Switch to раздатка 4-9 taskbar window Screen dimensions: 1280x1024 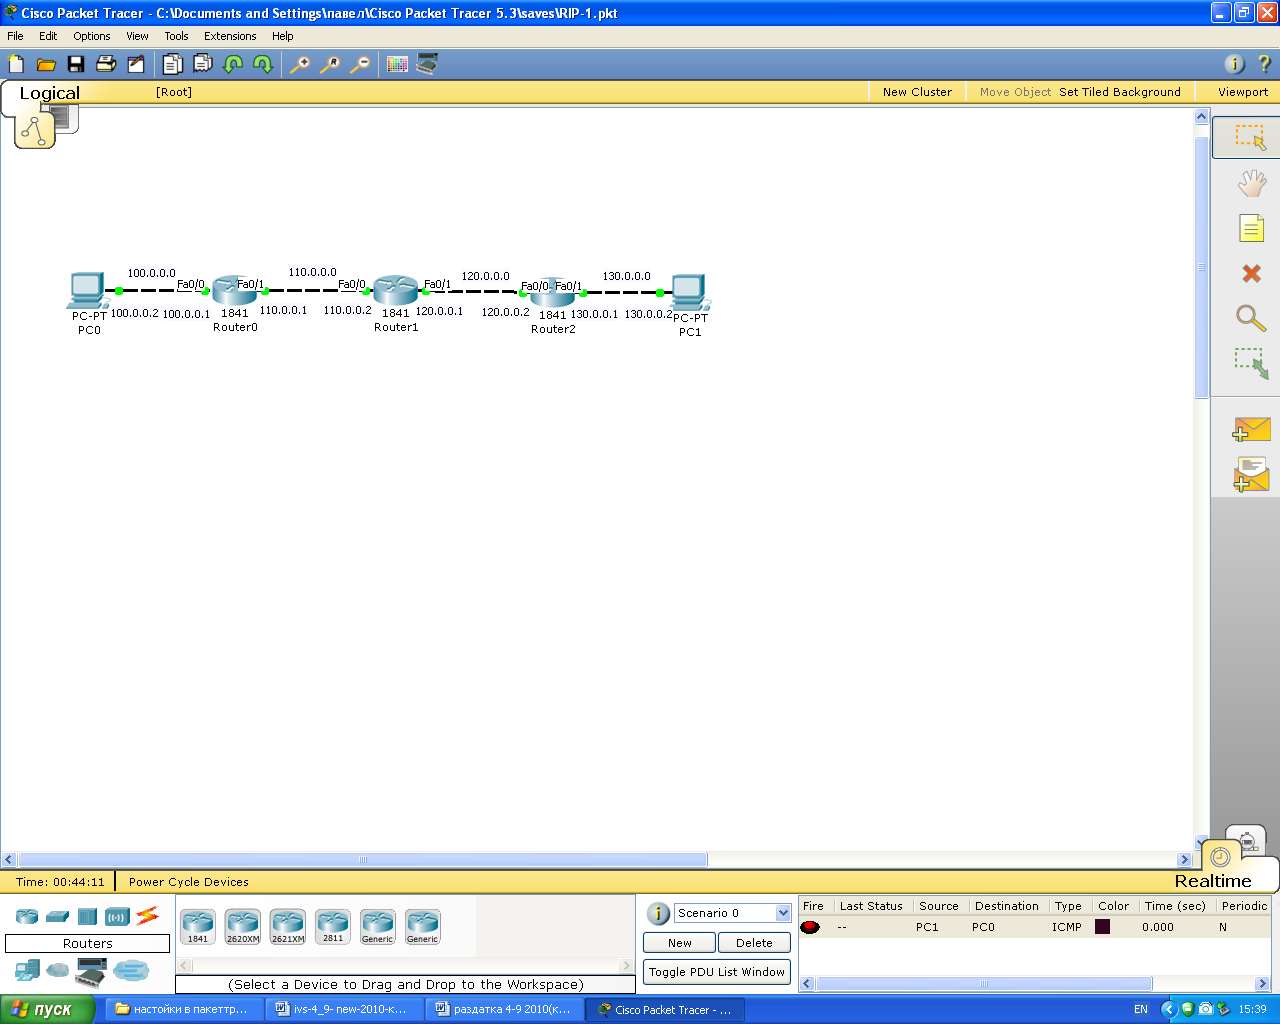504,1009
